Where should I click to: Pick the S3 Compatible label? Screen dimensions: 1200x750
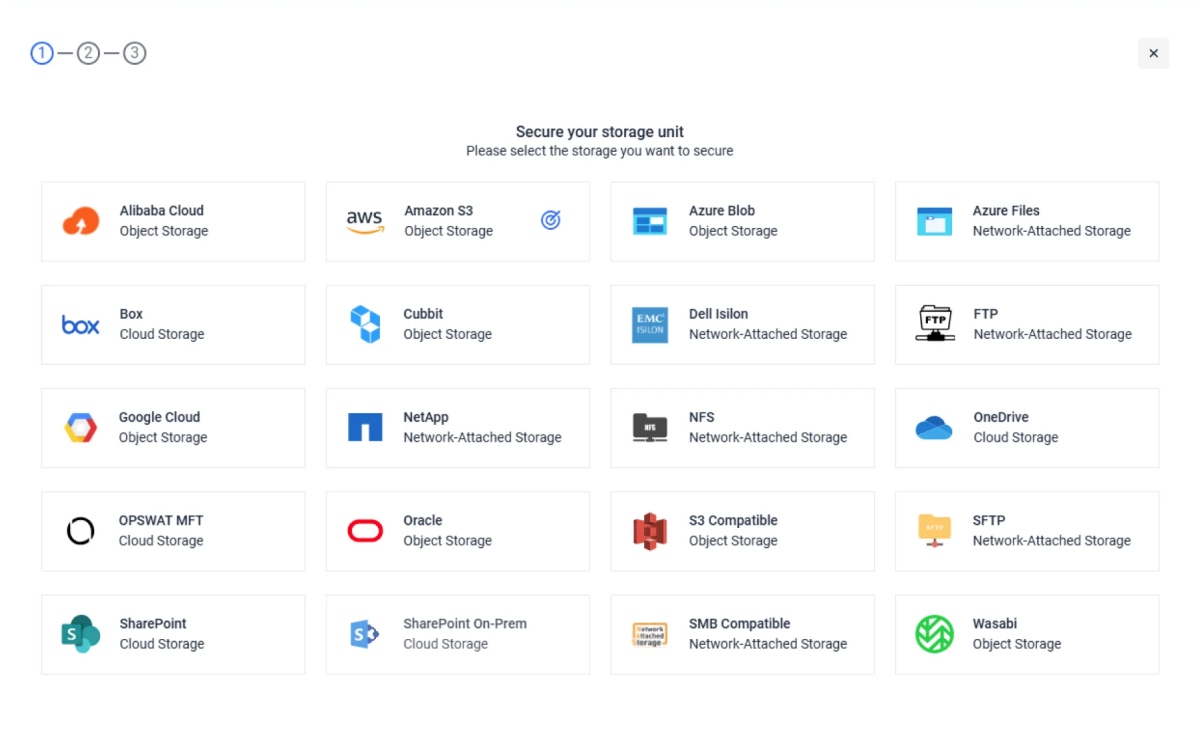[x=733, y=520]
